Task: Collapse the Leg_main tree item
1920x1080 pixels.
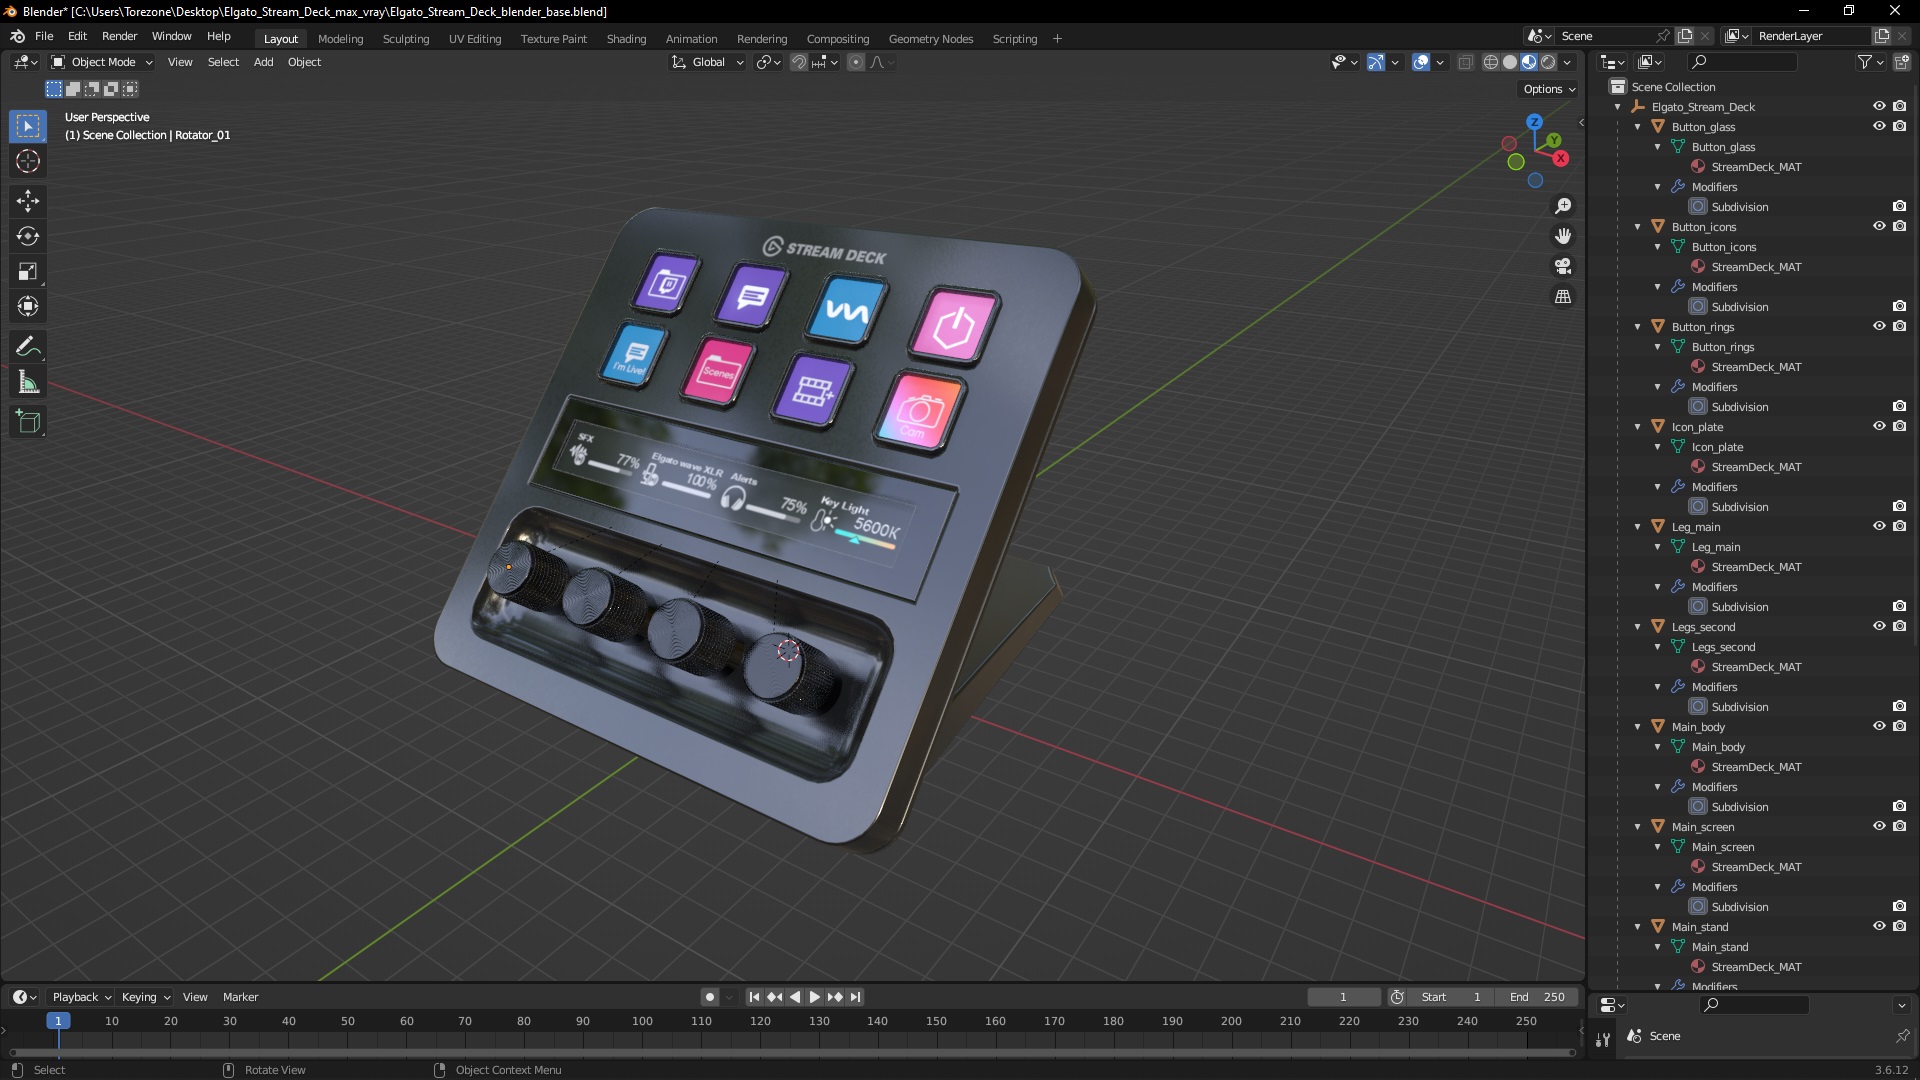Action: pyautogui.click(x=1638, y=527)
